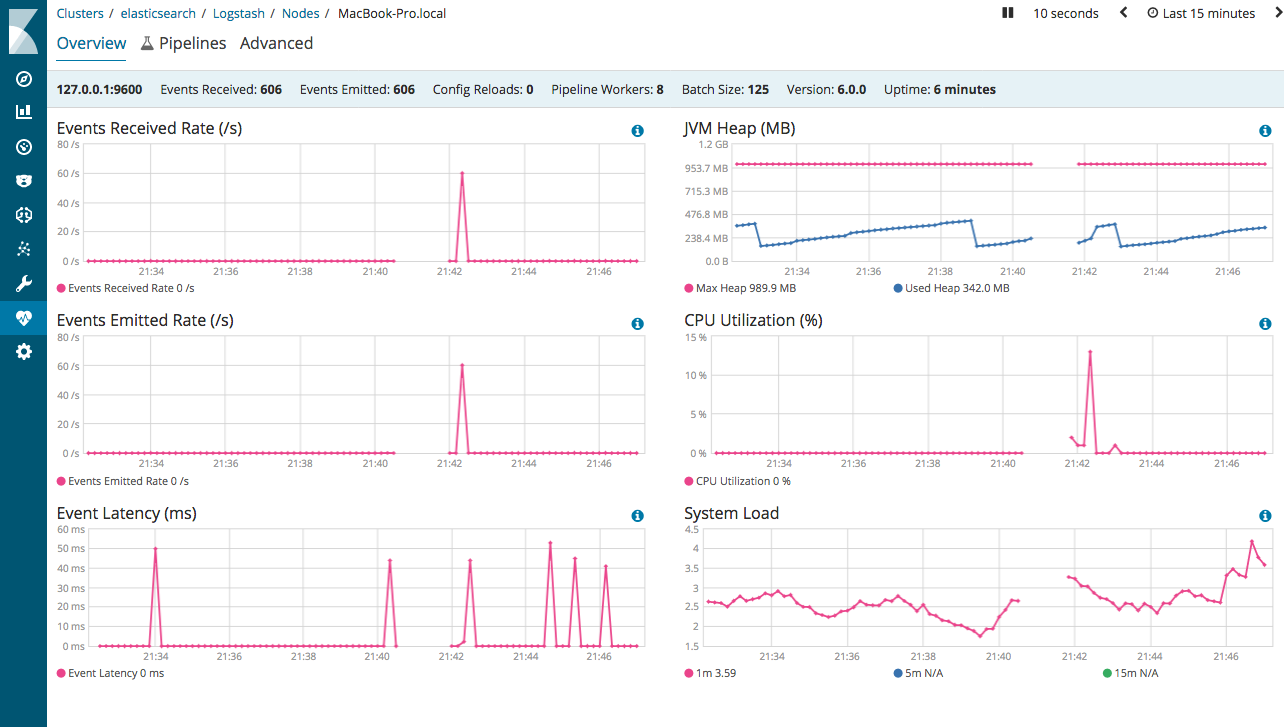
Task: Open the Last 15 minutes time picker
Action: pos(1200,13)
